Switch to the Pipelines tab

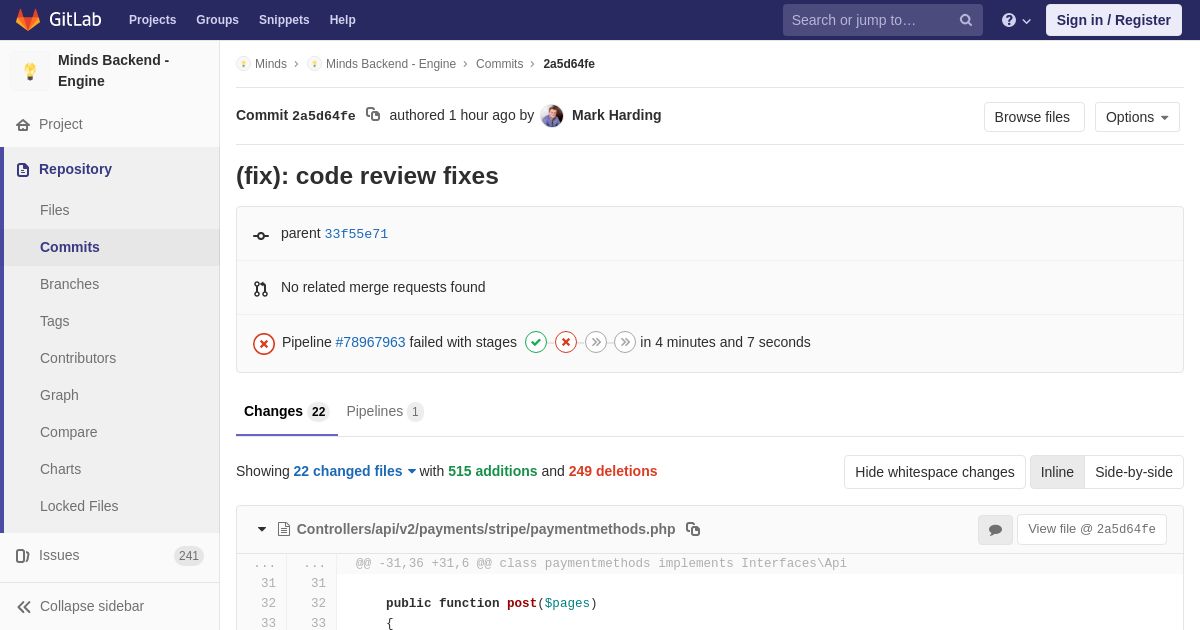pyautogui.click(x=384, y=411)
